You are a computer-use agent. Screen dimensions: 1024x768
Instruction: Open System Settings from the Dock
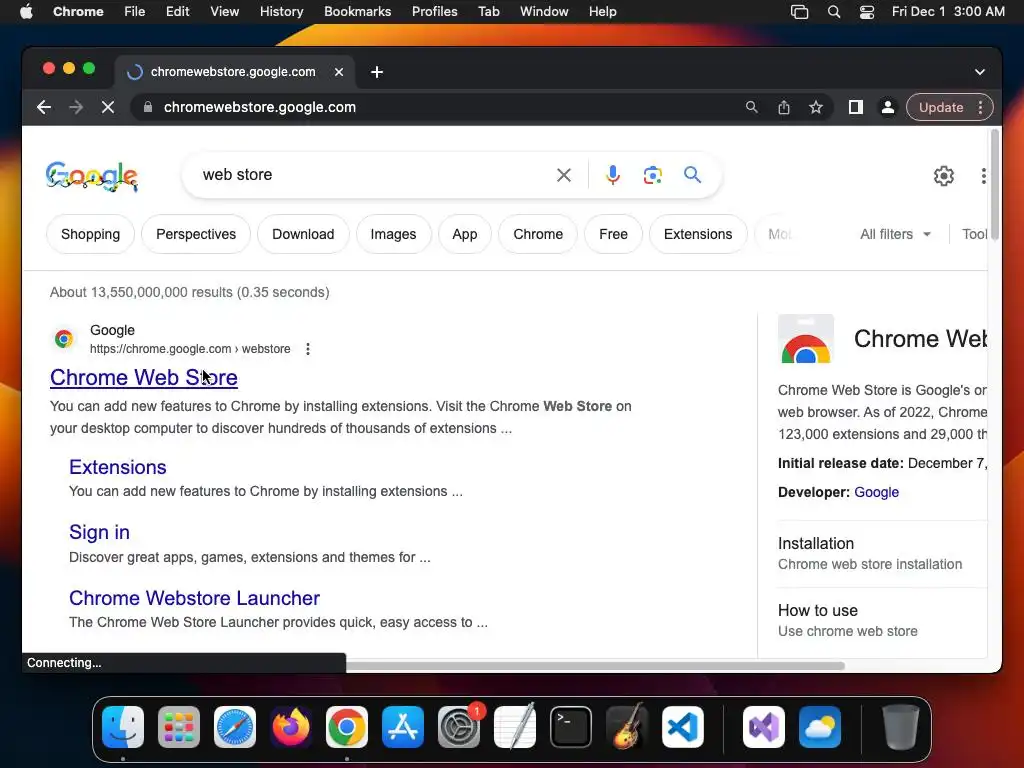click(x=459, y=727)
